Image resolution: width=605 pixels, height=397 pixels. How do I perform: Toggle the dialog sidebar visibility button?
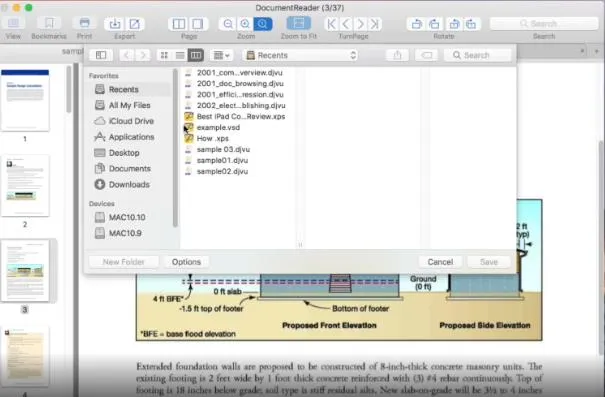pos(101,55)
